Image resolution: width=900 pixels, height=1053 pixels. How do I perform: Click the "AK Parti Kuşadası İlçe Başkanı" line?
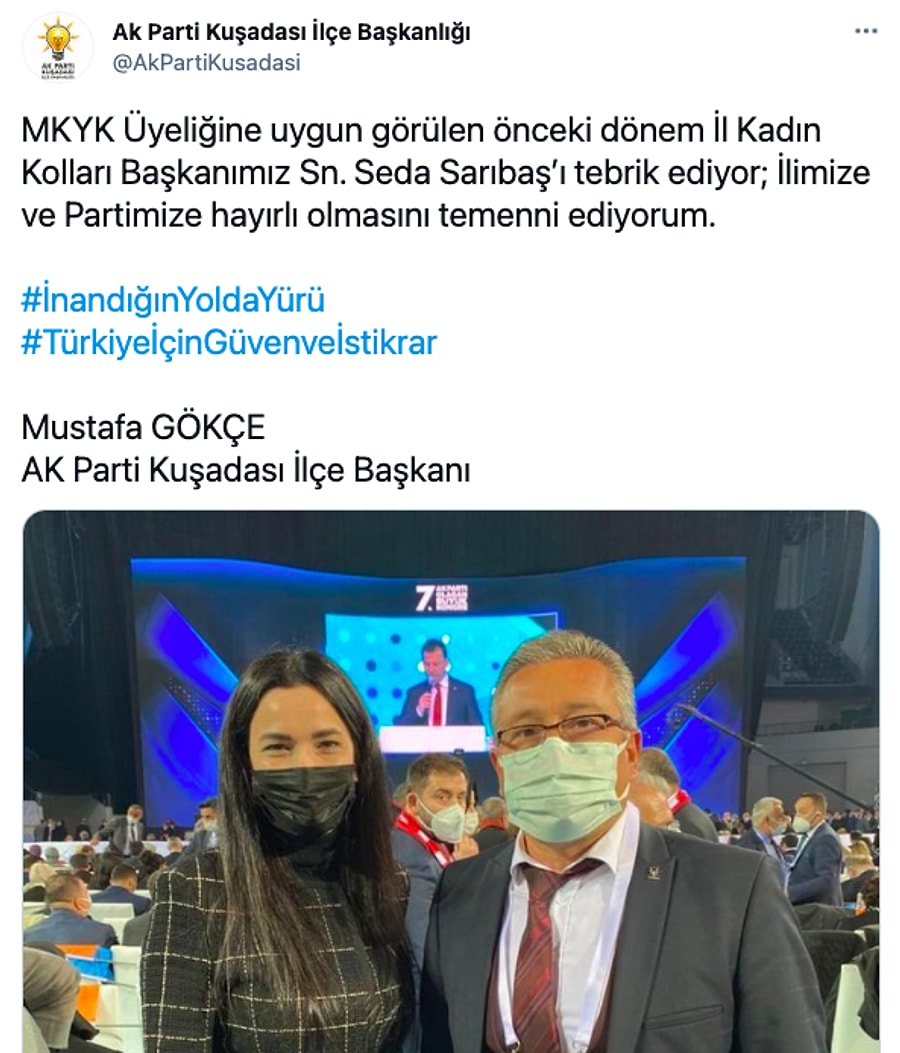(246, 470)
